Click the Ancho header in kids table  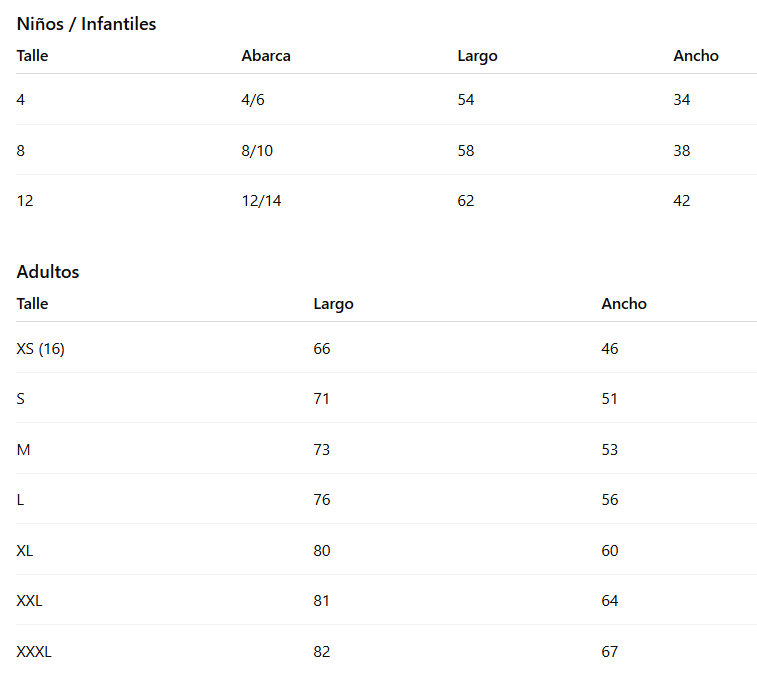(x=696, y=56)
